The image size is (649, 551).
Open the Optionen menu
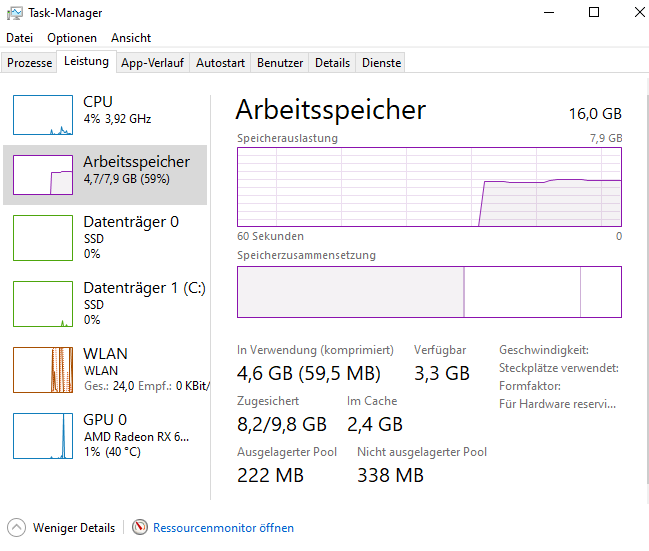tap(72, 38)
